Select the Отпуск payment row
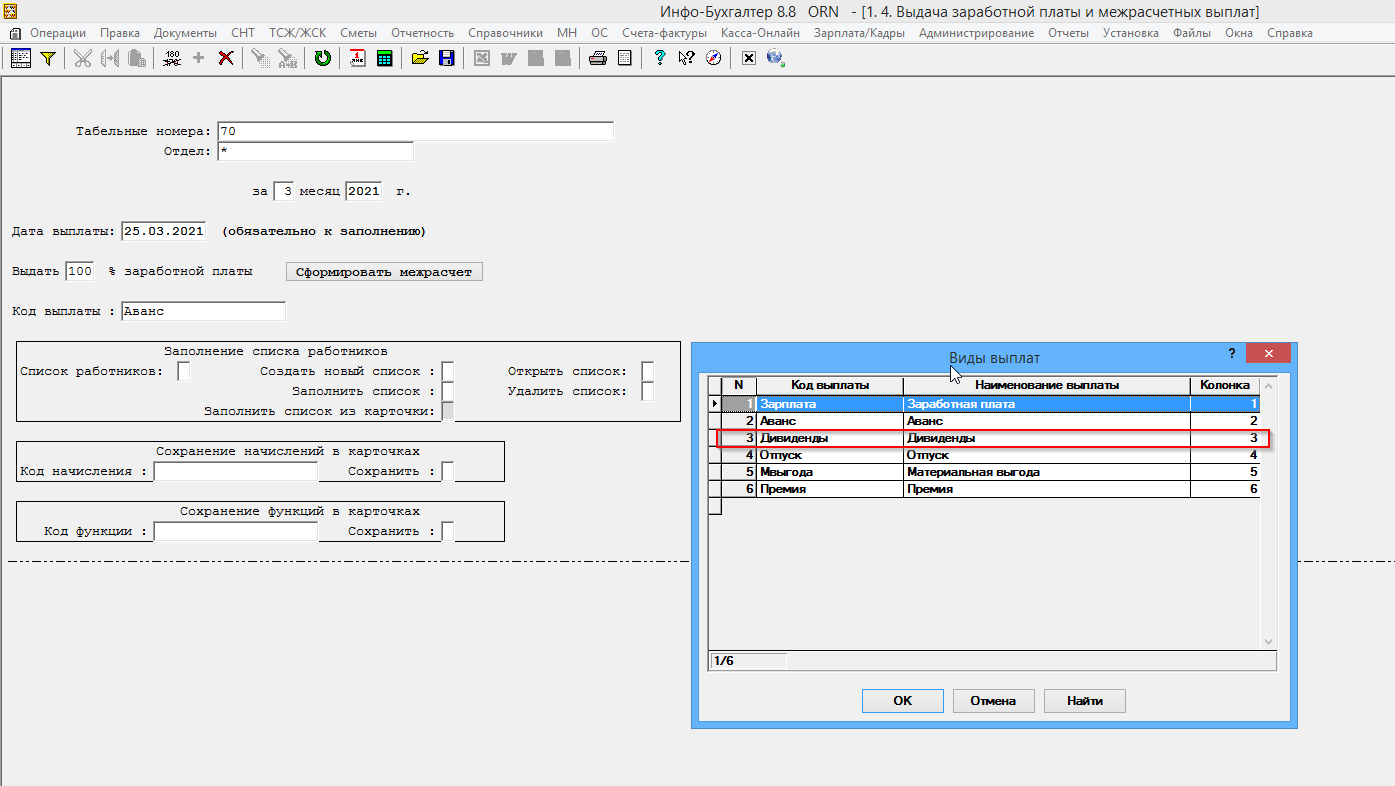 click(x=984, y=455)
